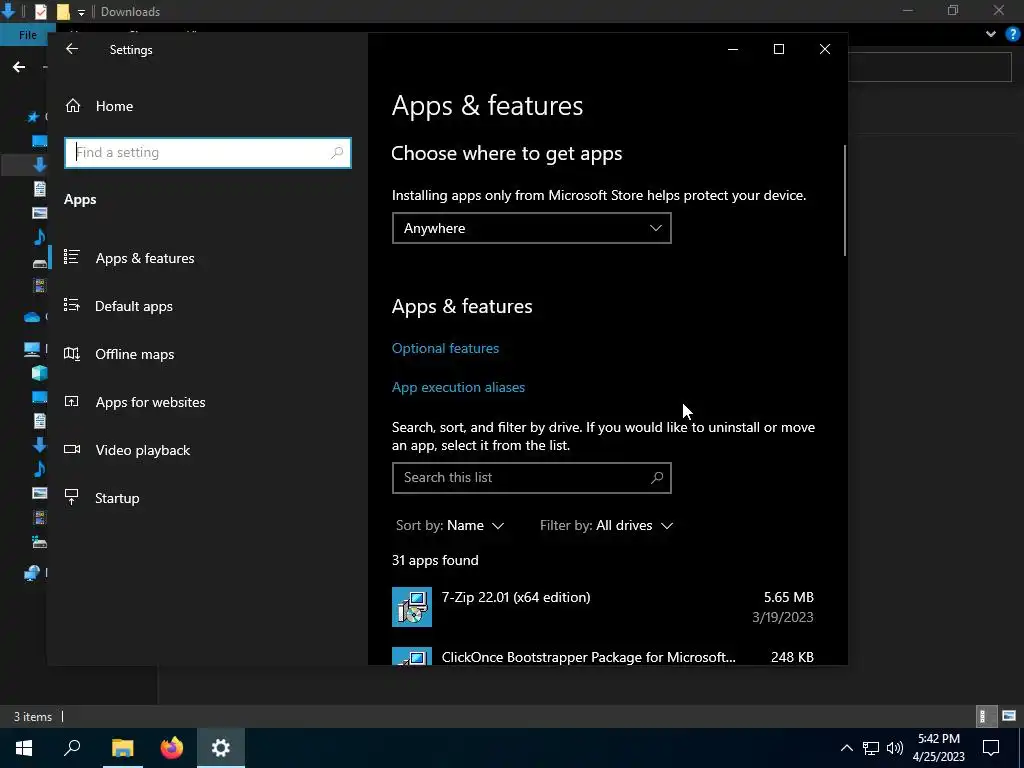Open File tab in Downloads window
The image size is (1024, 768).
click(x=27, y=35)
